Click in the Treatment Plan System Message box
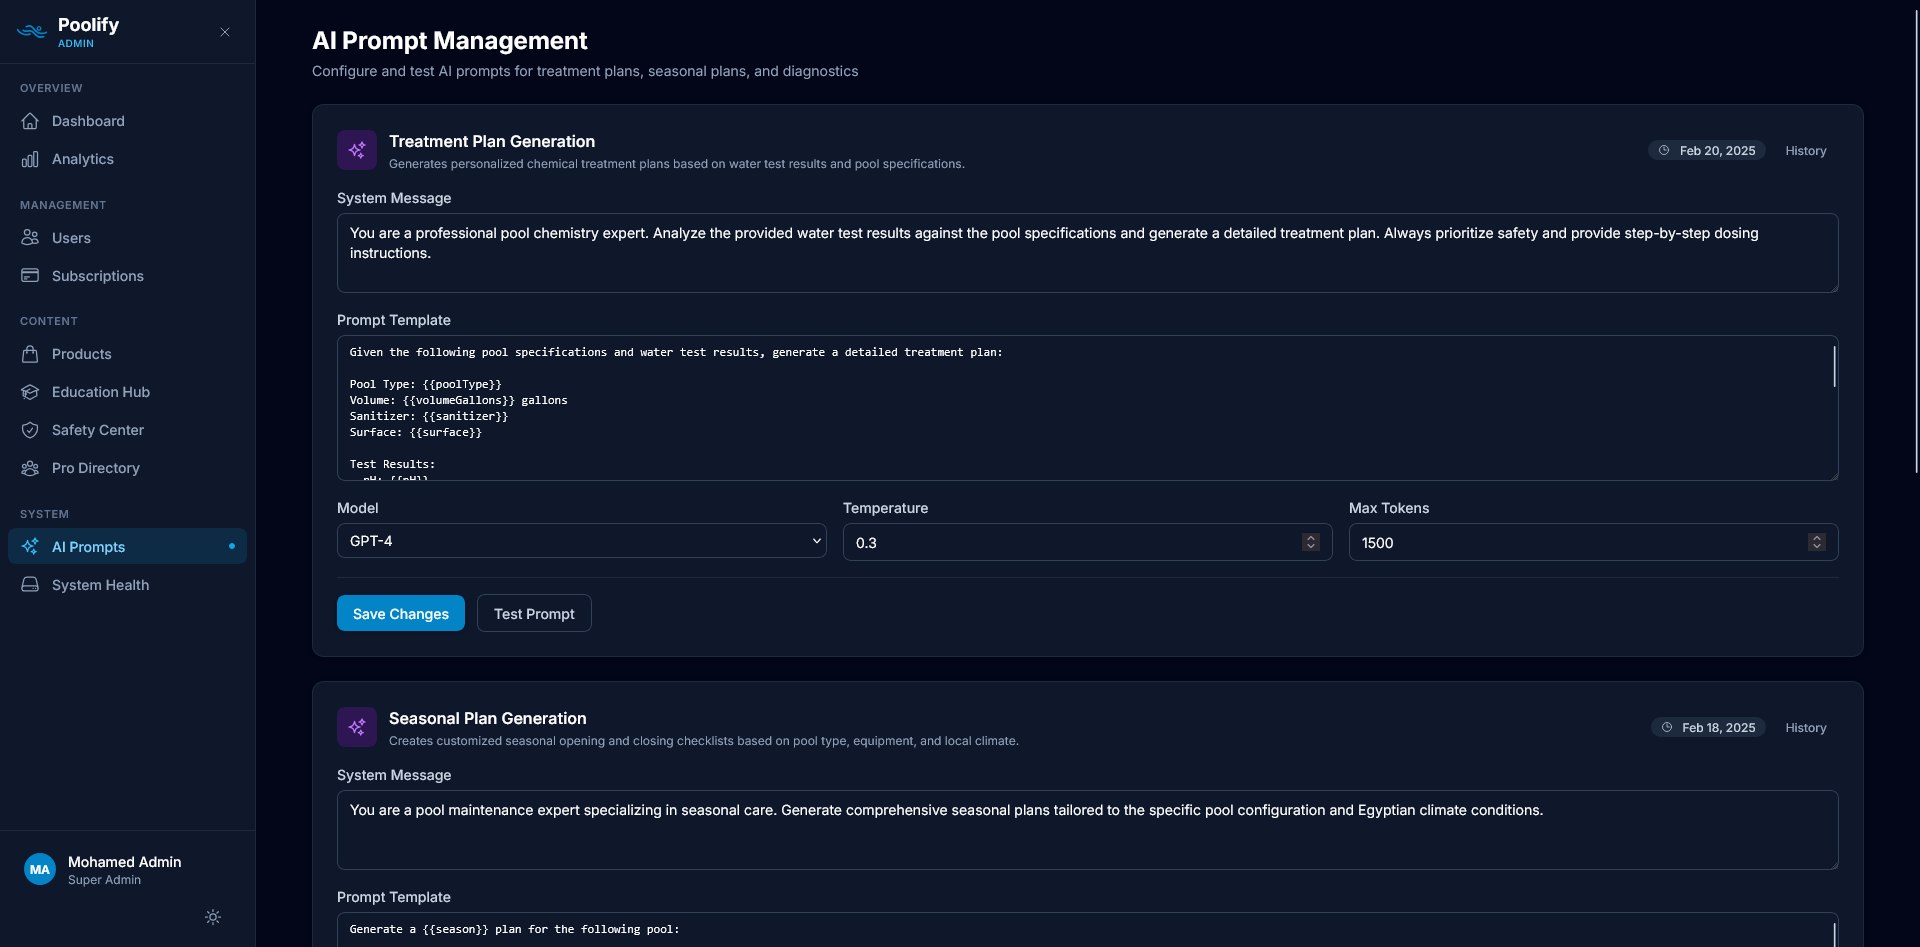This screenshot has height=947, width=1920. pyautogui.click(x=1088, y=253)
